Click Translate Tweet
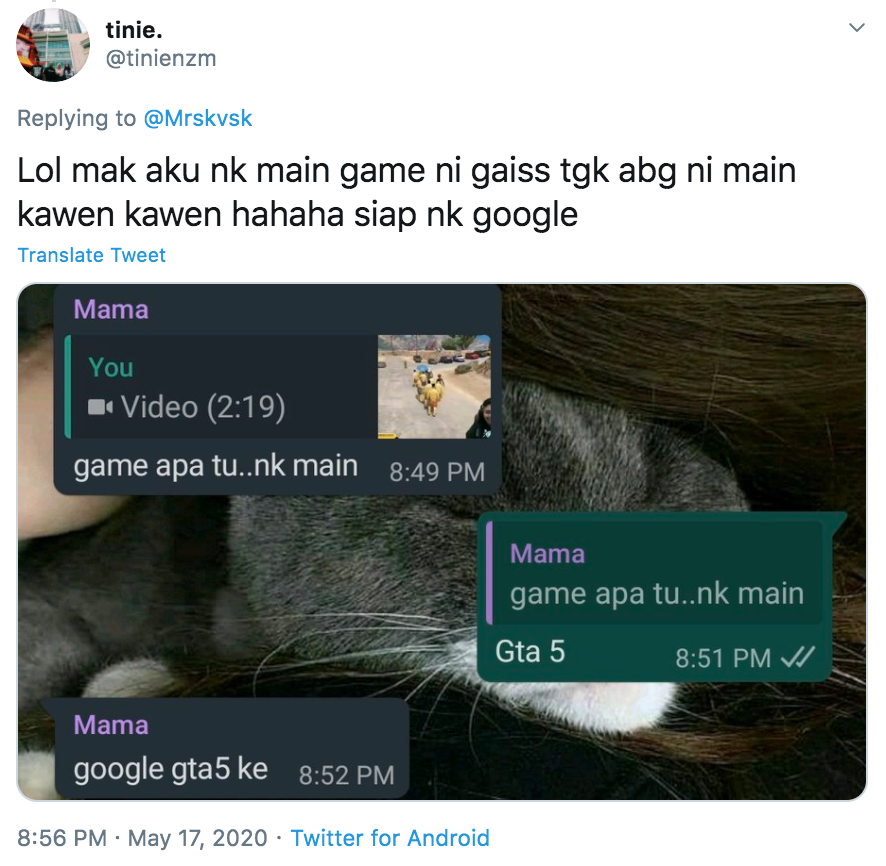 92,255
